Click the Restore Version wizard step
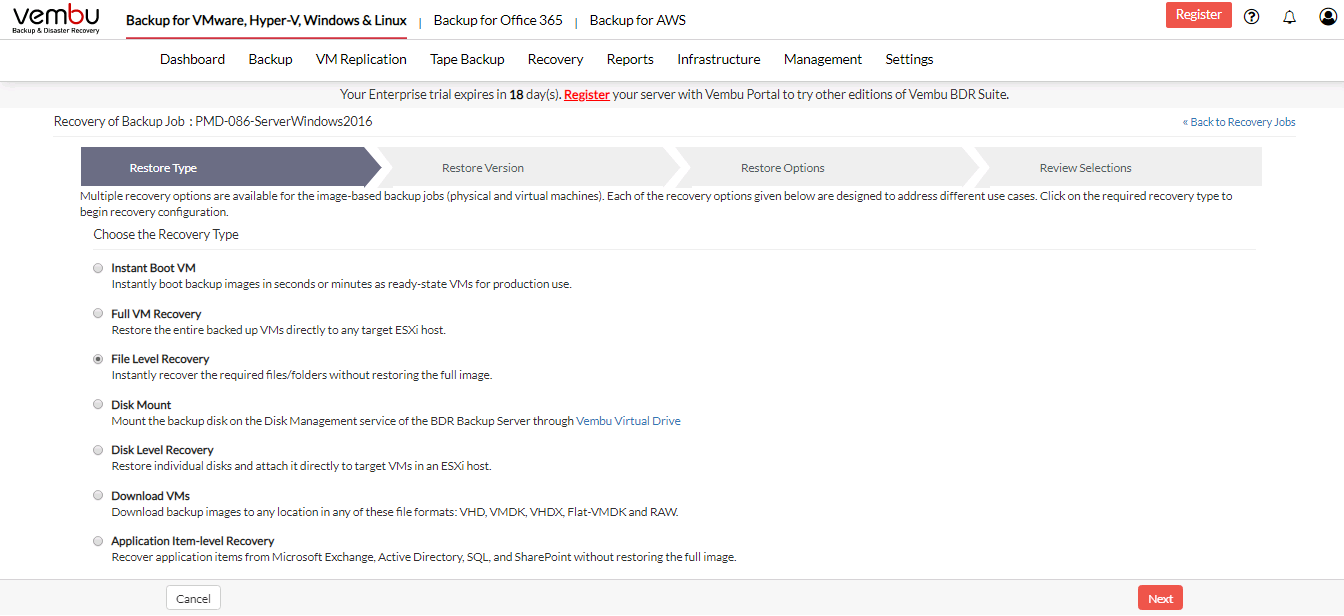This screenshot has width=1344, height=616. pyautogui.click(x=529, y=167)
